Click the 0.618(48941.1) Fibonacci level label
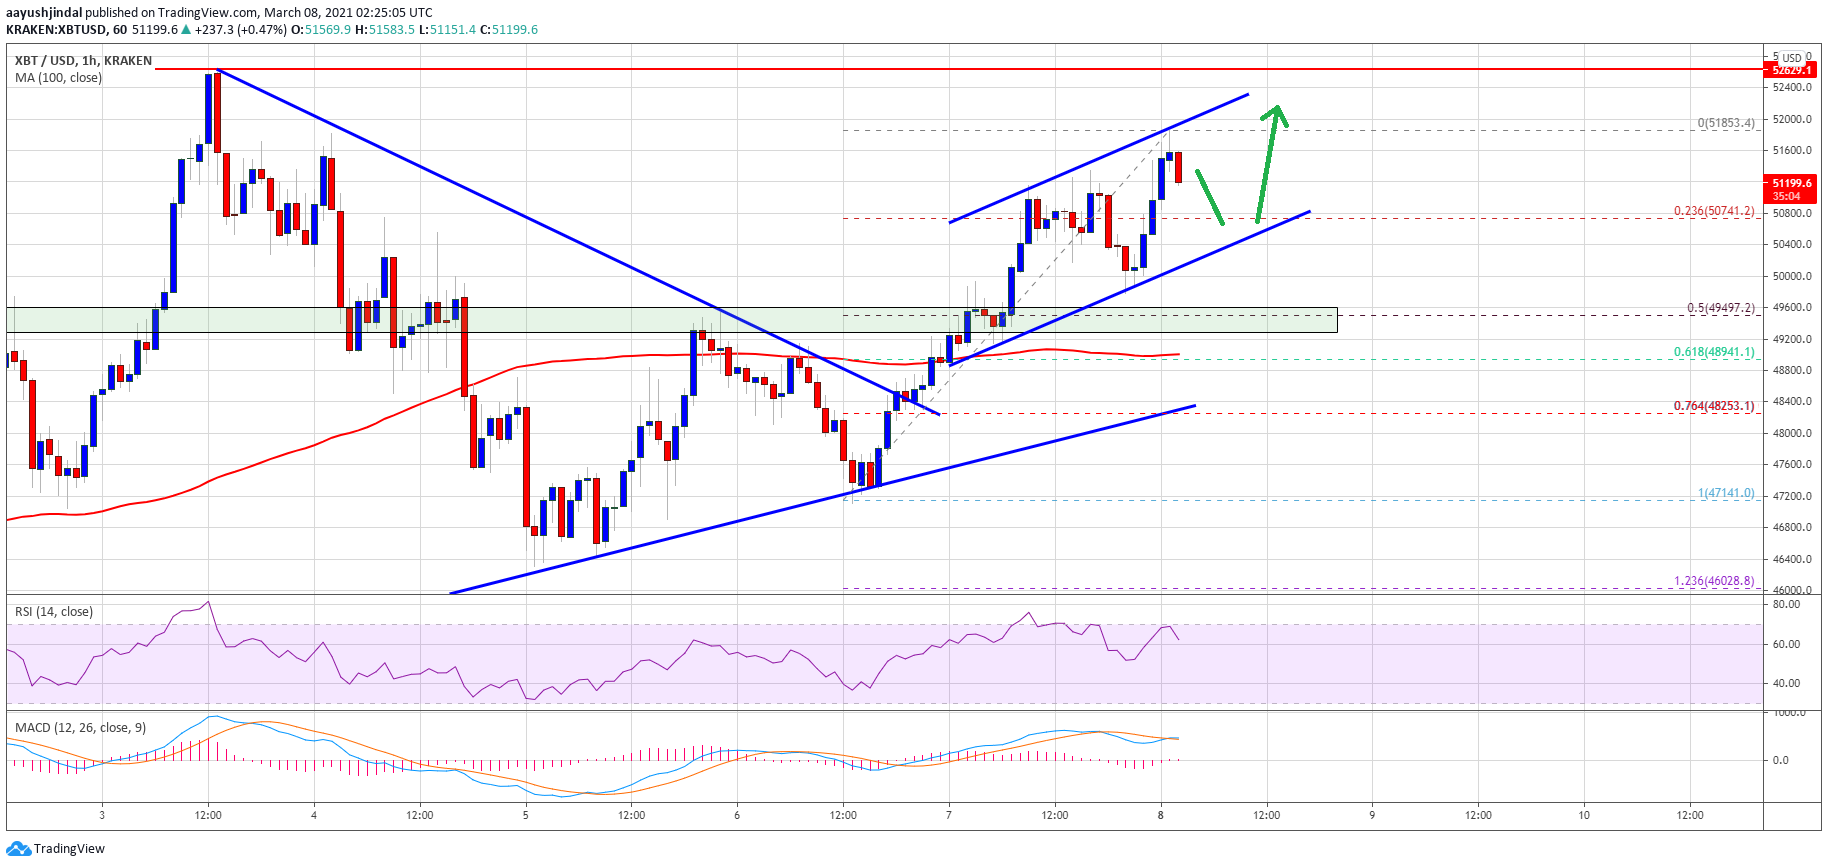The width and height of the screenshot is (1828, 867). click(1713, 352)
